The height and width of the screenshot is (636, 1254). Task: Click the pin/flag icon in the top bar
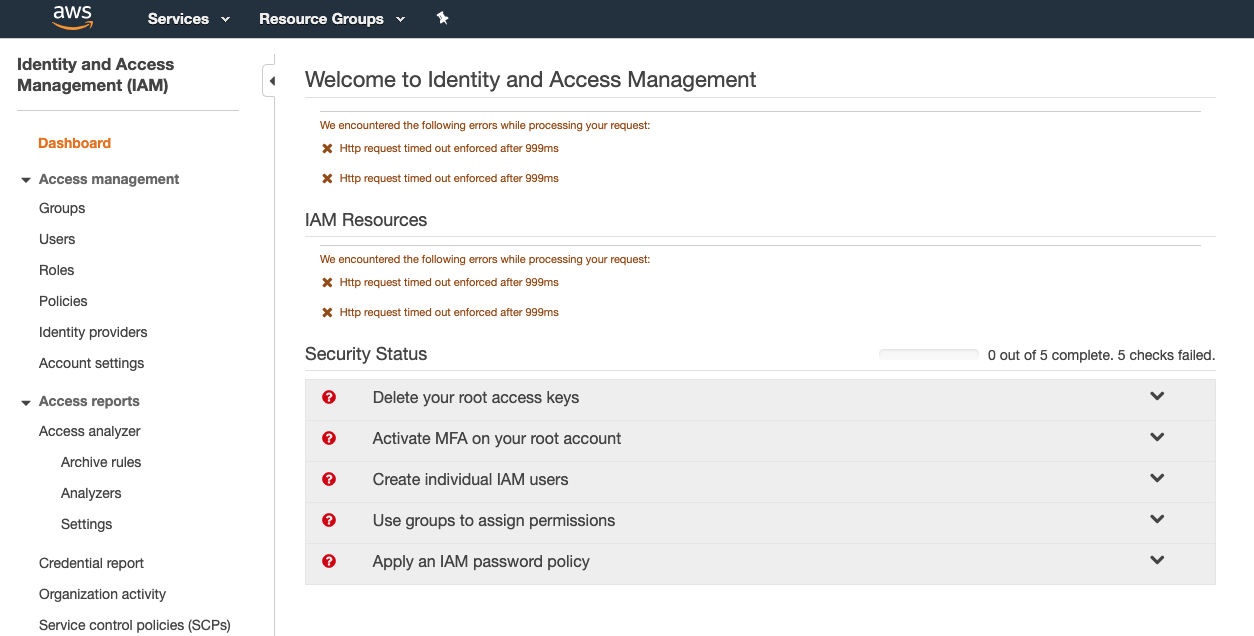click(442, 18)
